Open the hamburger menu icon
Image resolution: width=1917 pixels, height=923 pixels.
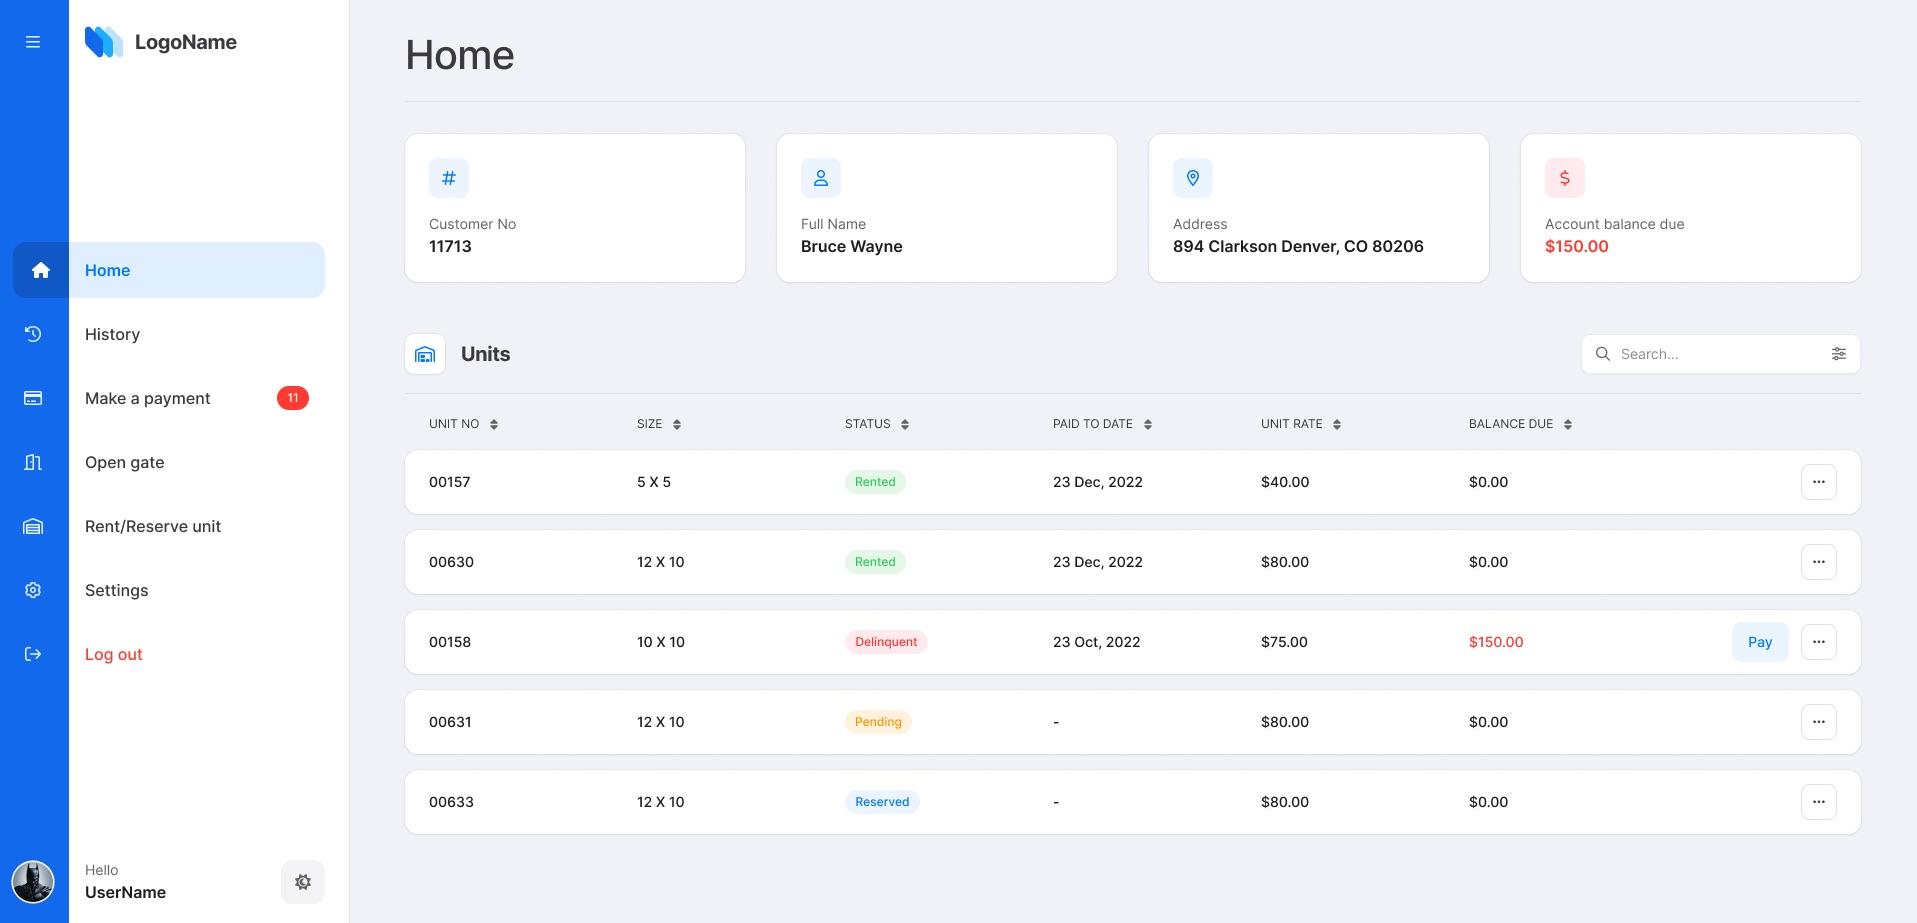click(x=33, y=42)
